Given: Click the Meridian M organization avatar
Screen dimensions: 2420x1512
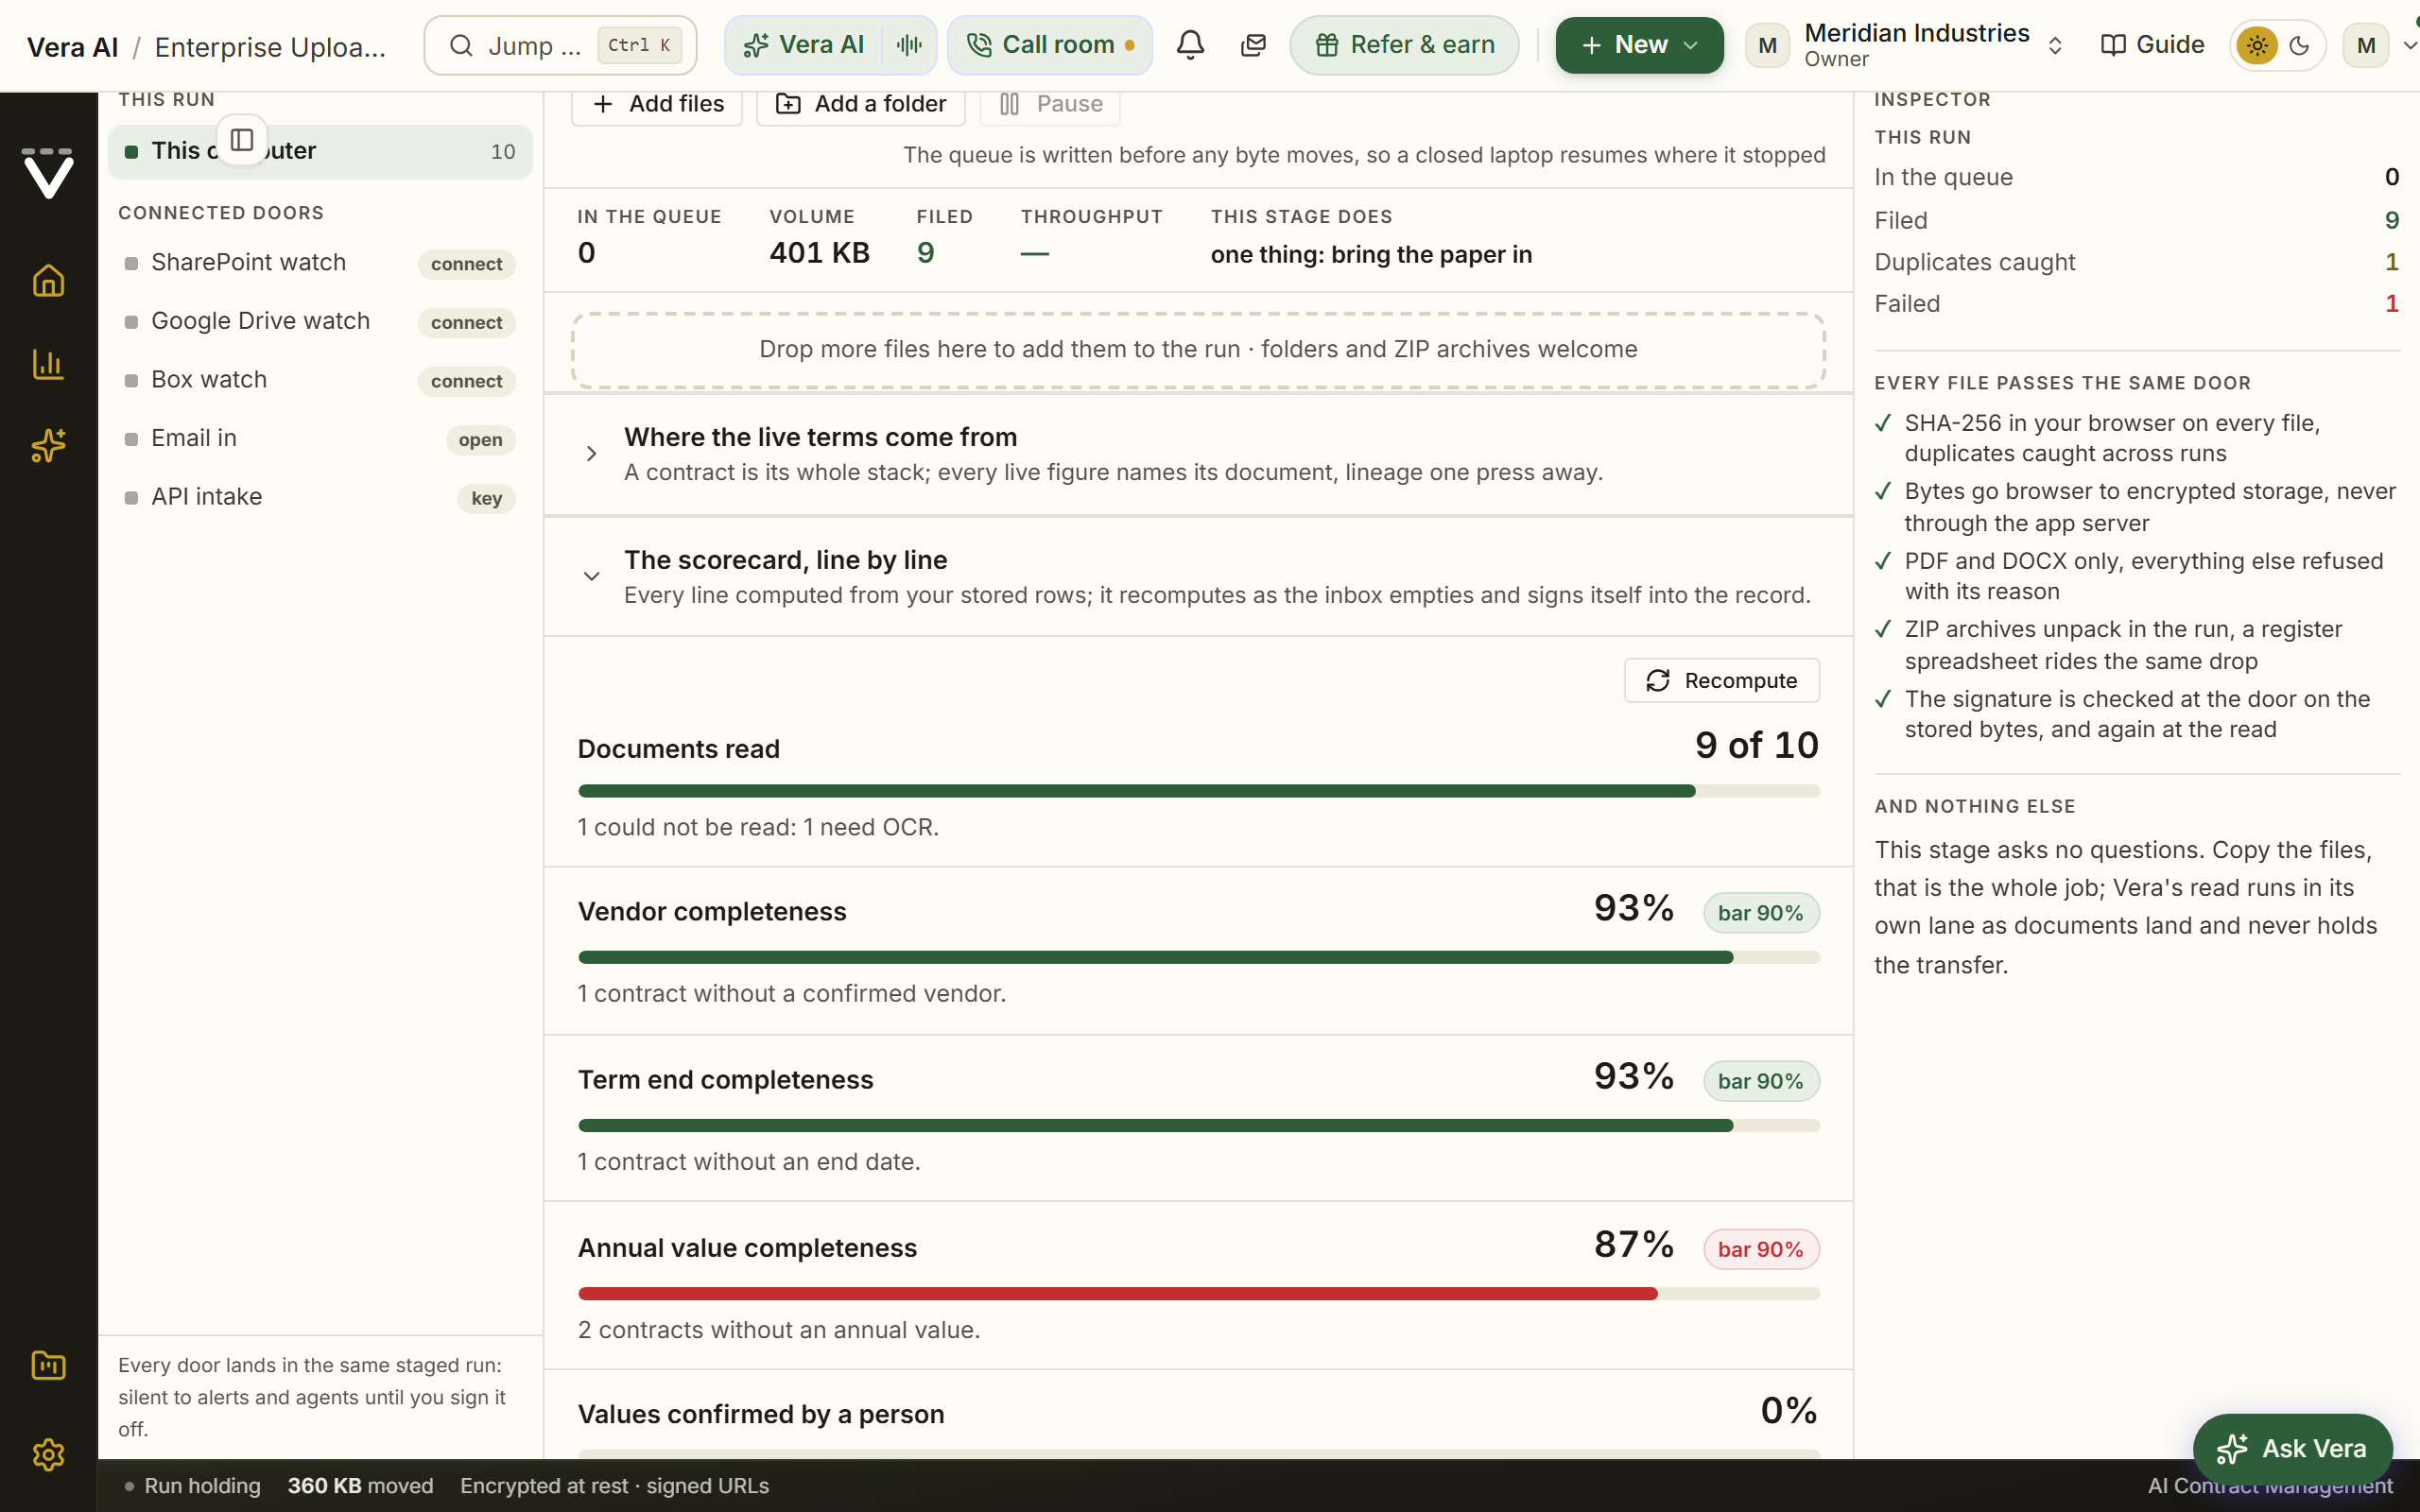Looking at the screenshot, I should (x=1767, y=45).
